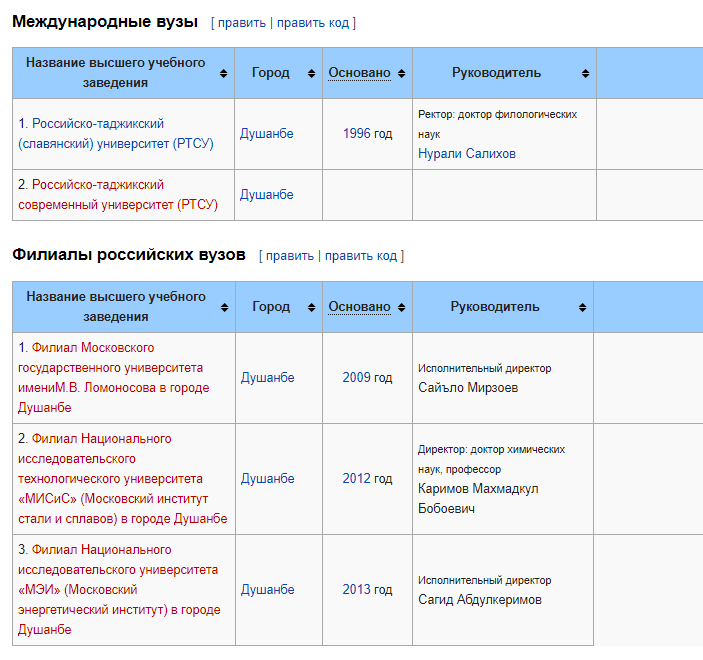Open Душанбе link in МЭИ branch row

(x=267, y=590)
